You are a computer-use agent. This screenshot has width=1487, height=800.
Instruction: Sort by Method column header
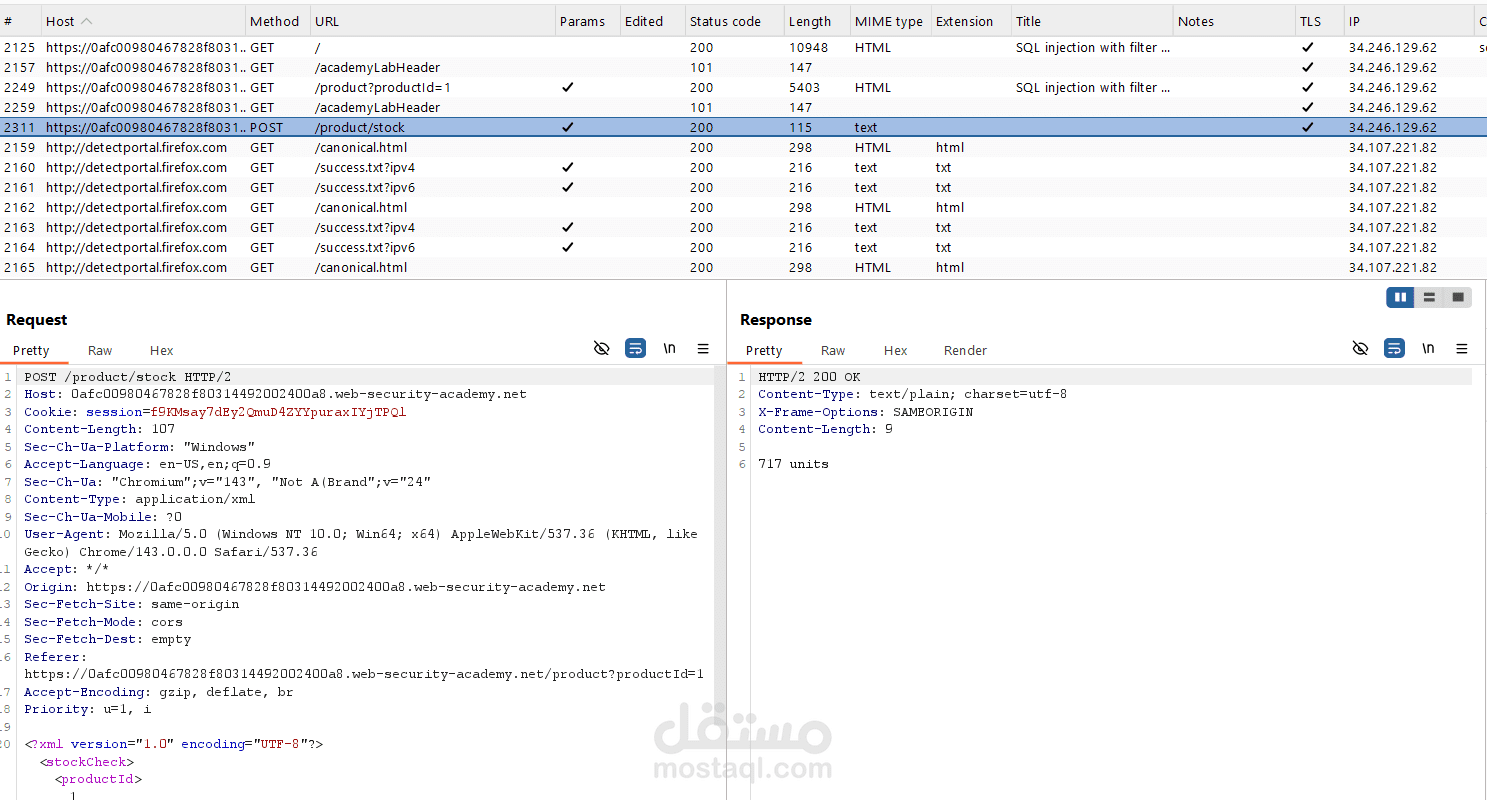[x=277, y=21]
